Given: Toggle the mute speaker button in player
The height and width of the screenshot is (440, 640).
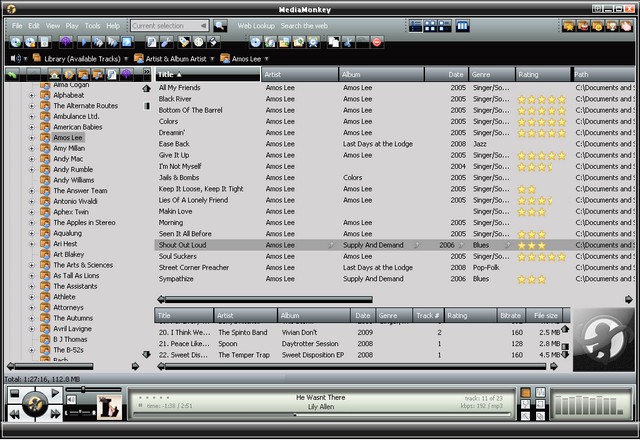Looking at the screenshot, I should (x=71, y=399).
